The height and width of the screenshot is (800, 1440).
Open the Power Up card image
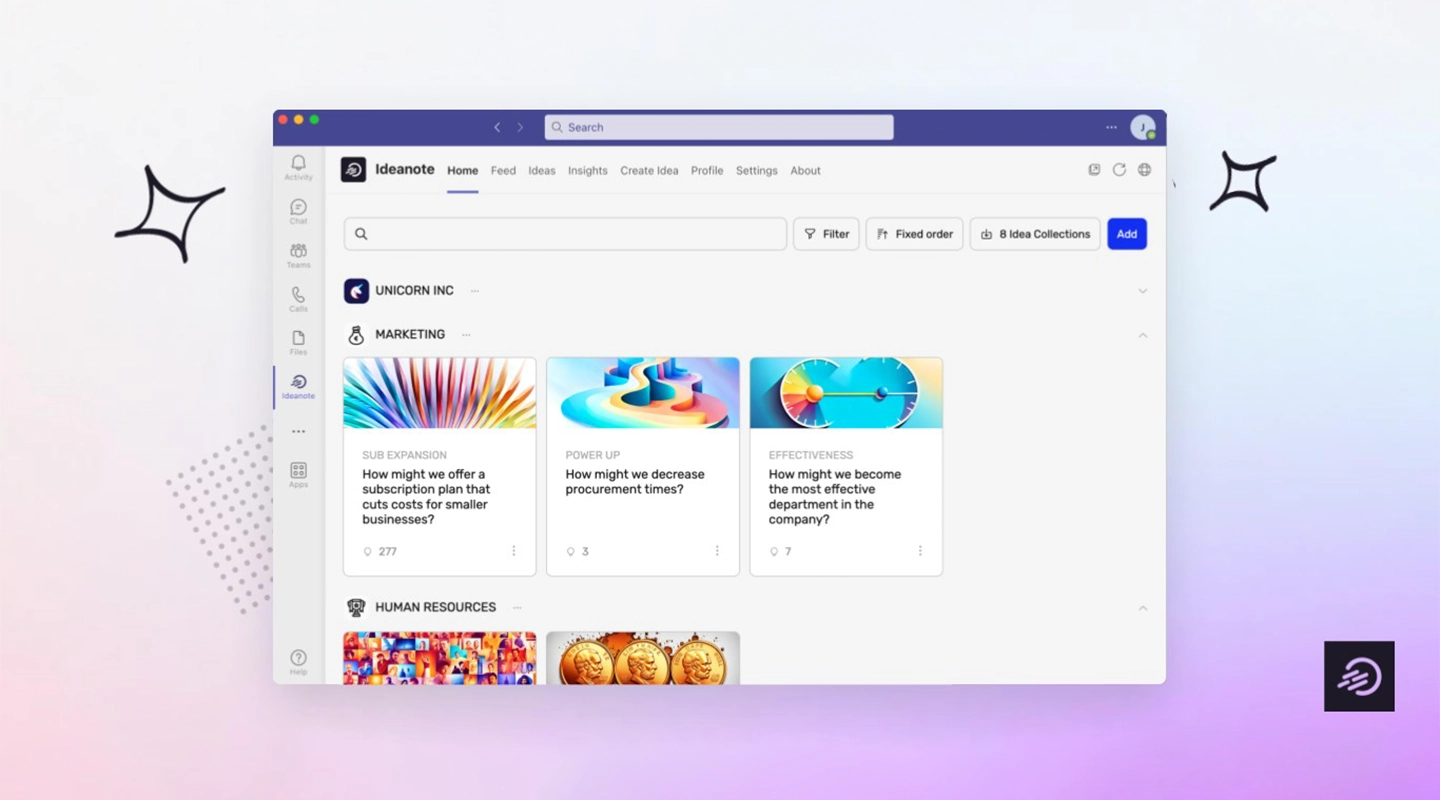[x=643, y=393]
